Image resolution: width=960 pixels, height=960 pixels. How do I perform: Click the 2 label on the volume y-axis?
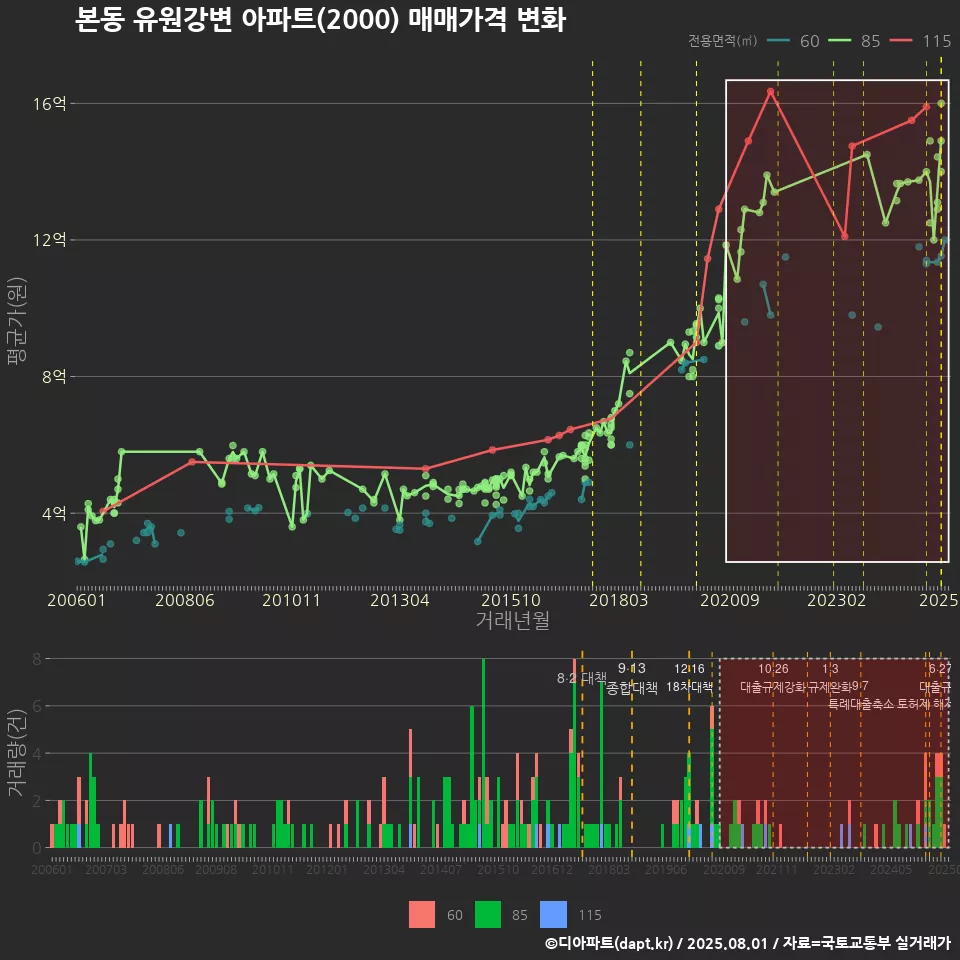click(x=37, y=801)
